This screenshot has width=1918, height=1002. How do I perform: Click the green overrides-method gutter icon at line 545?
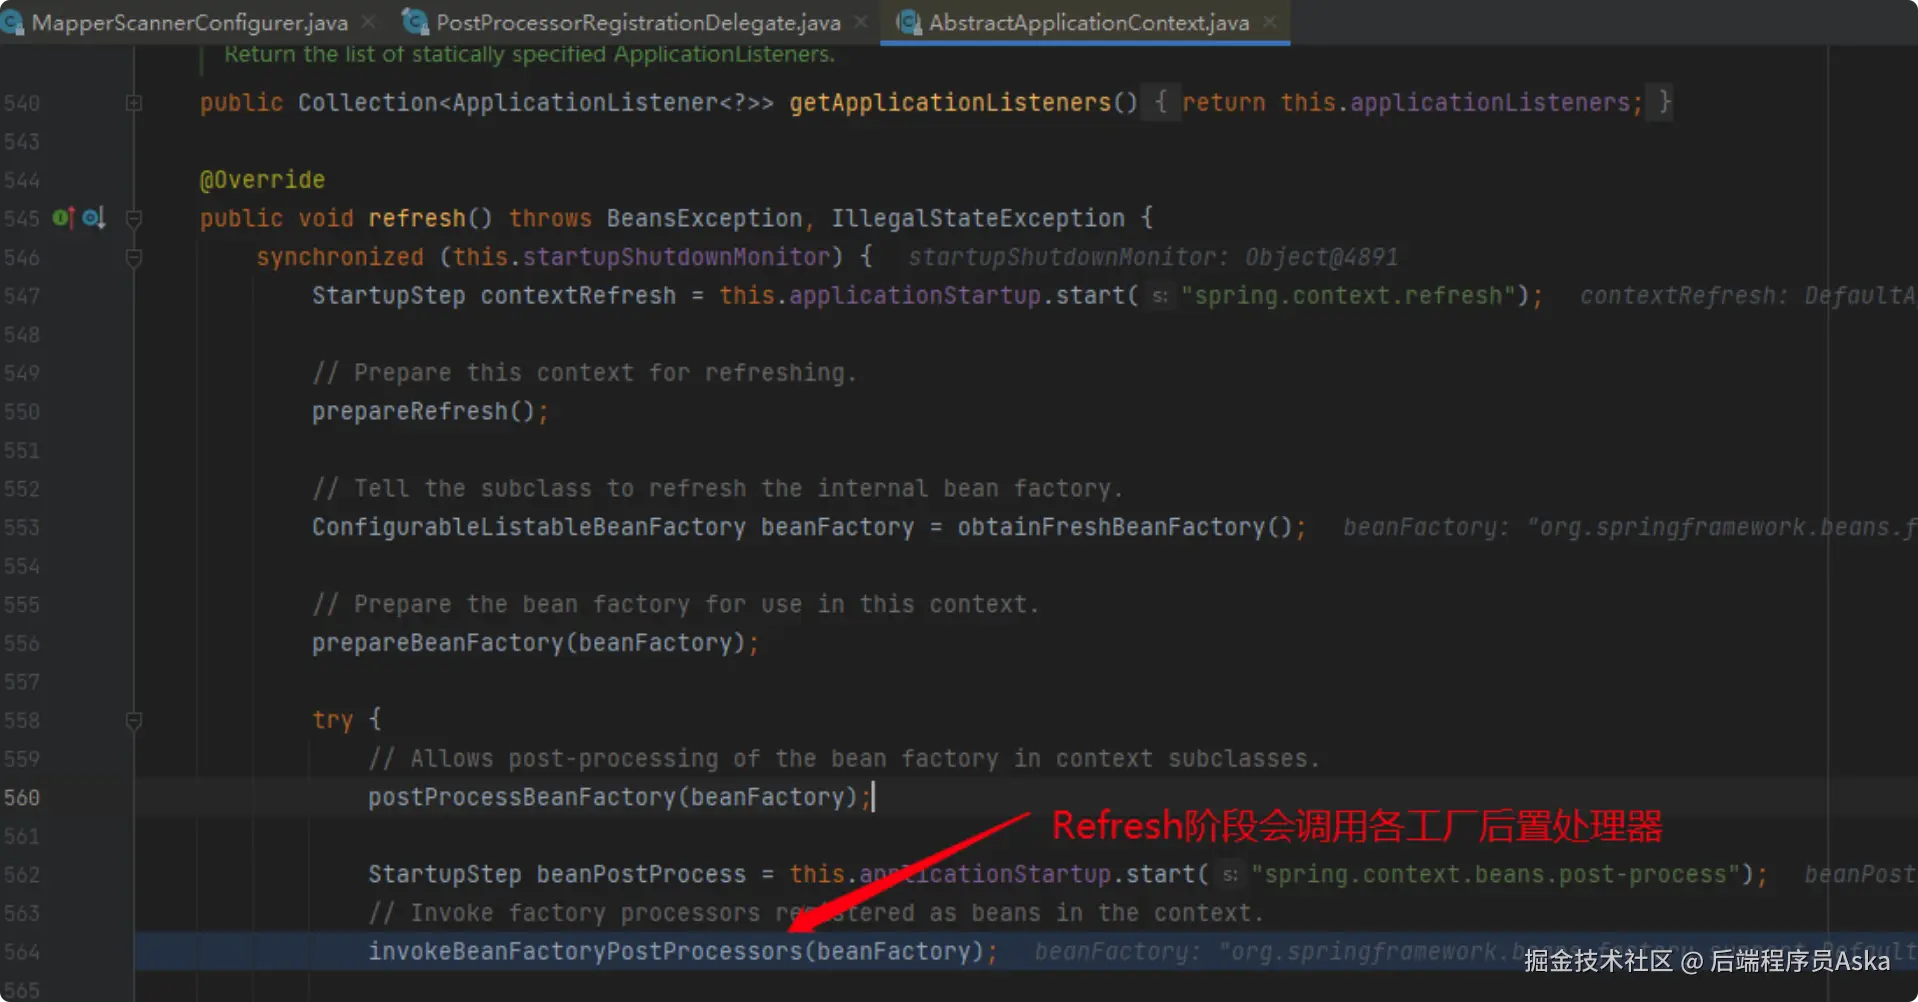tap(64, 218)
